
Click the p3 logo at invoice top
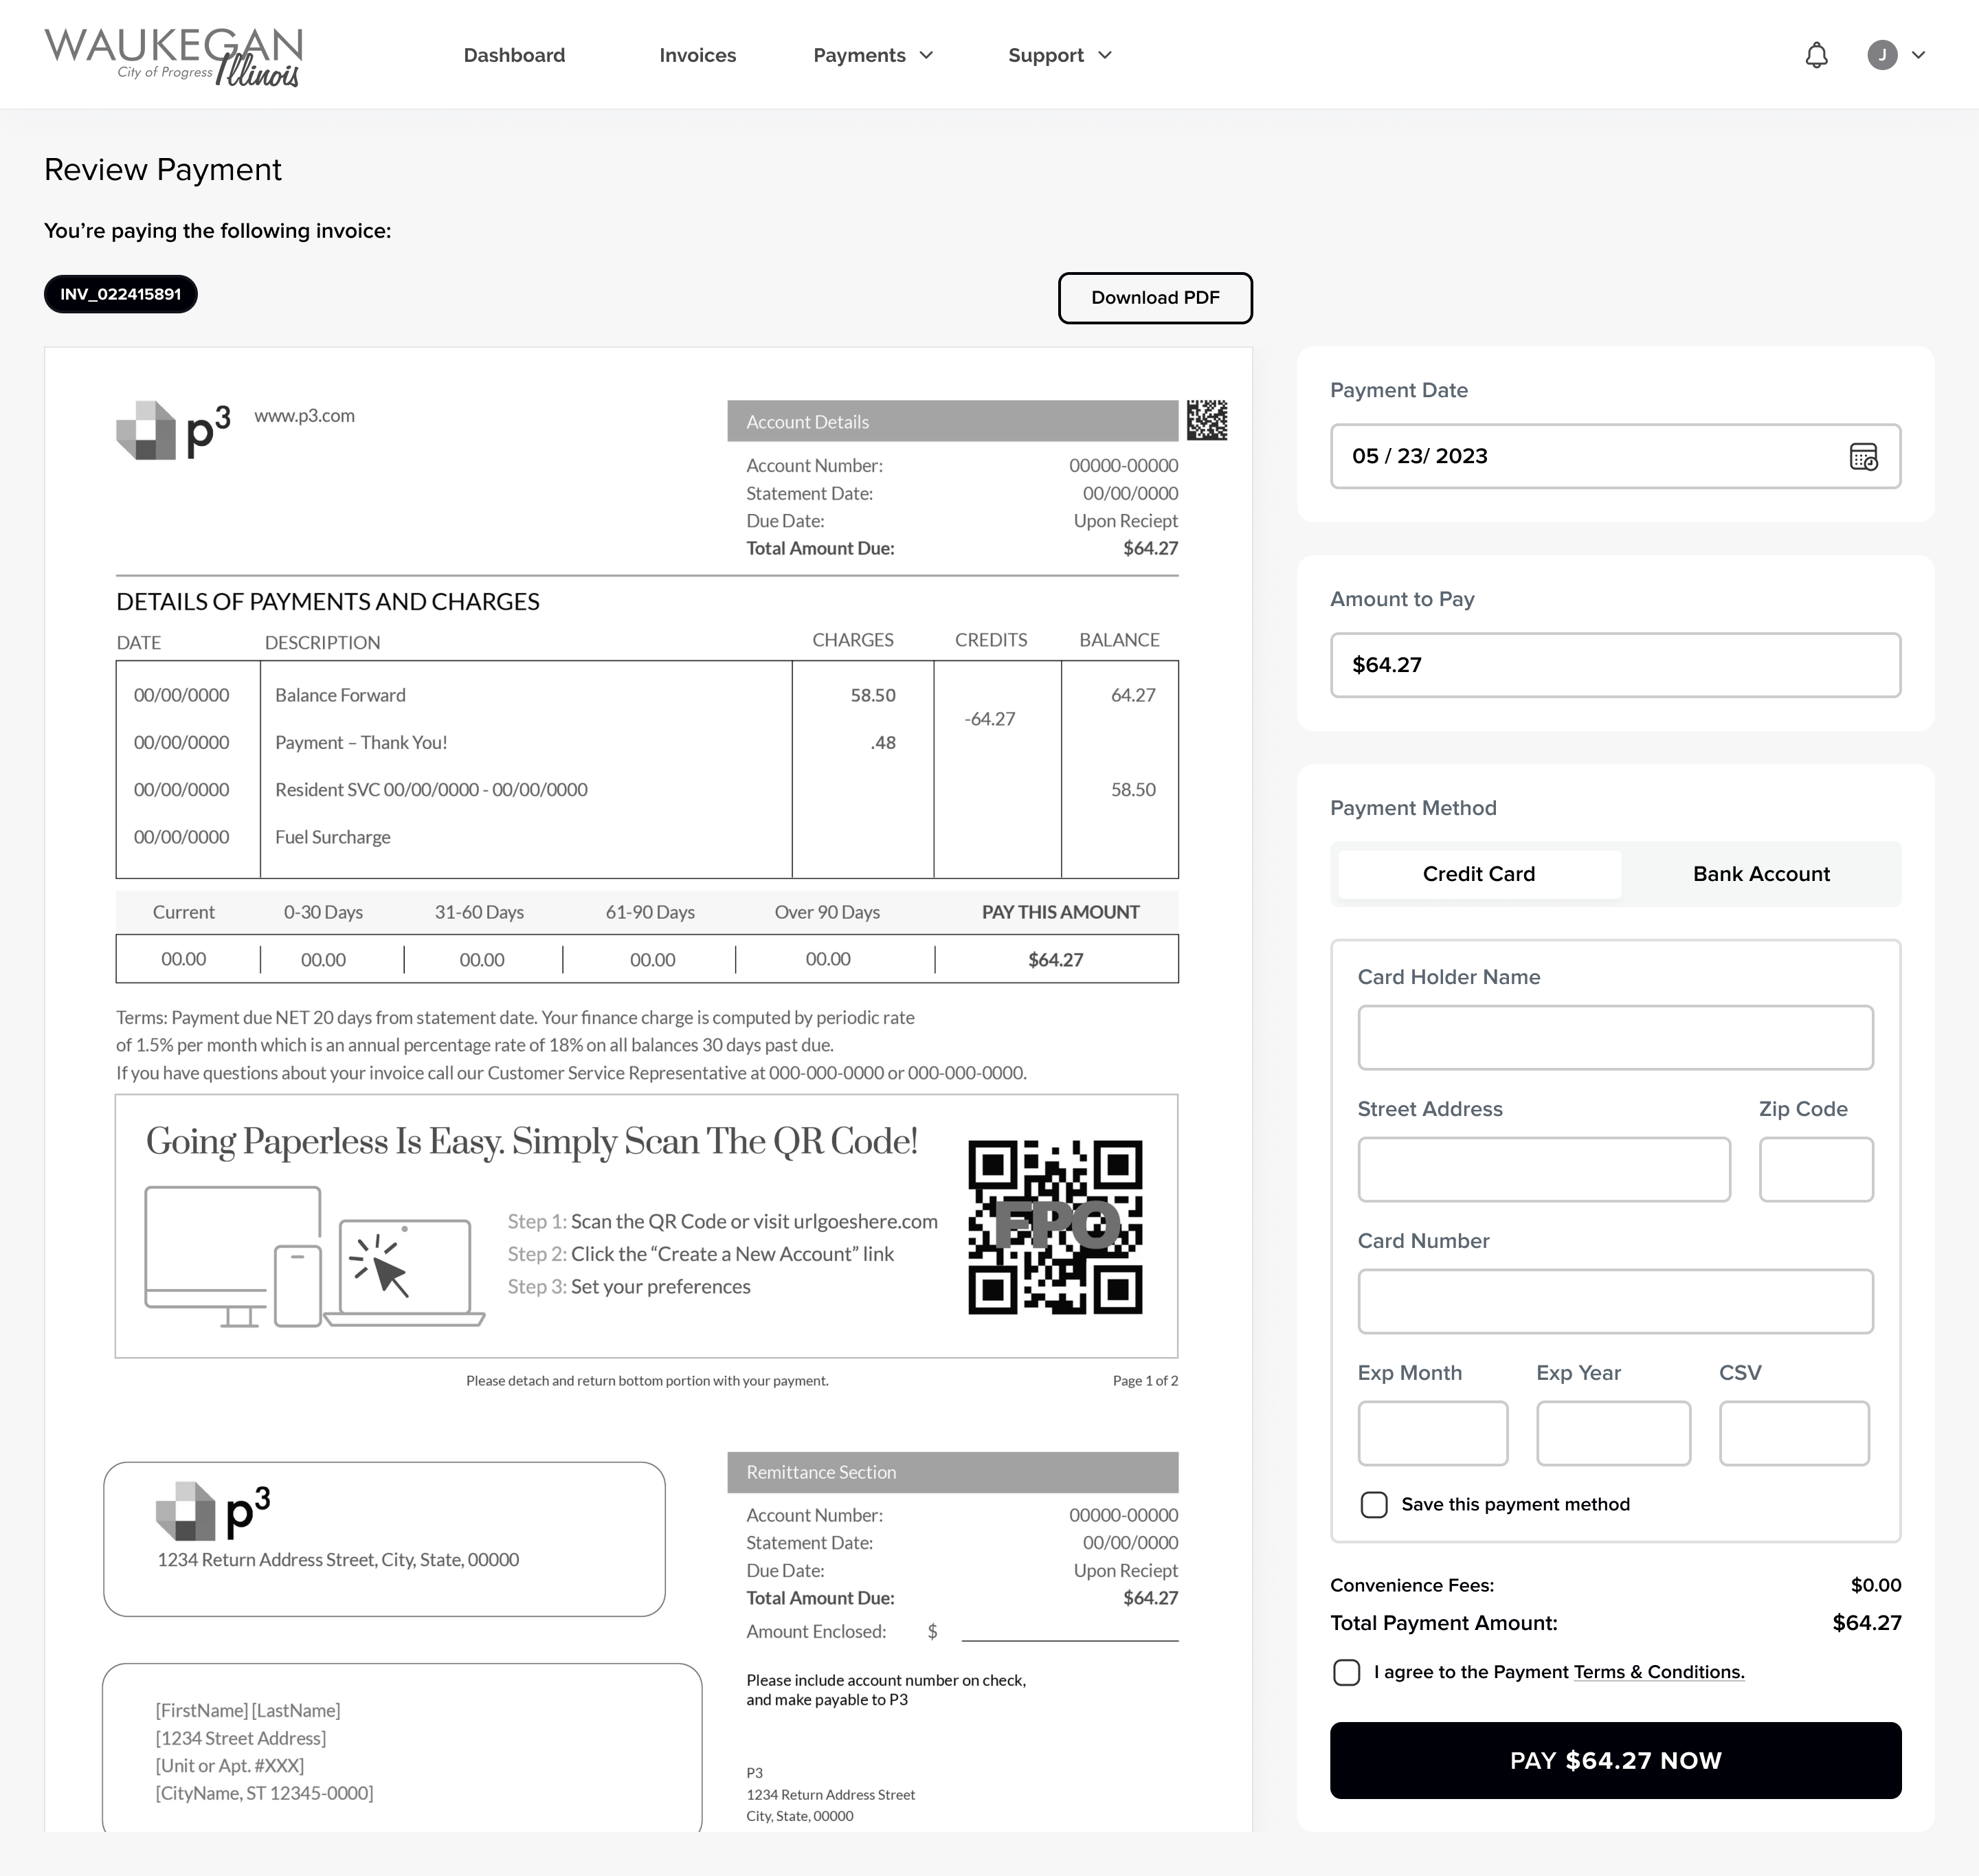(173, 430)
